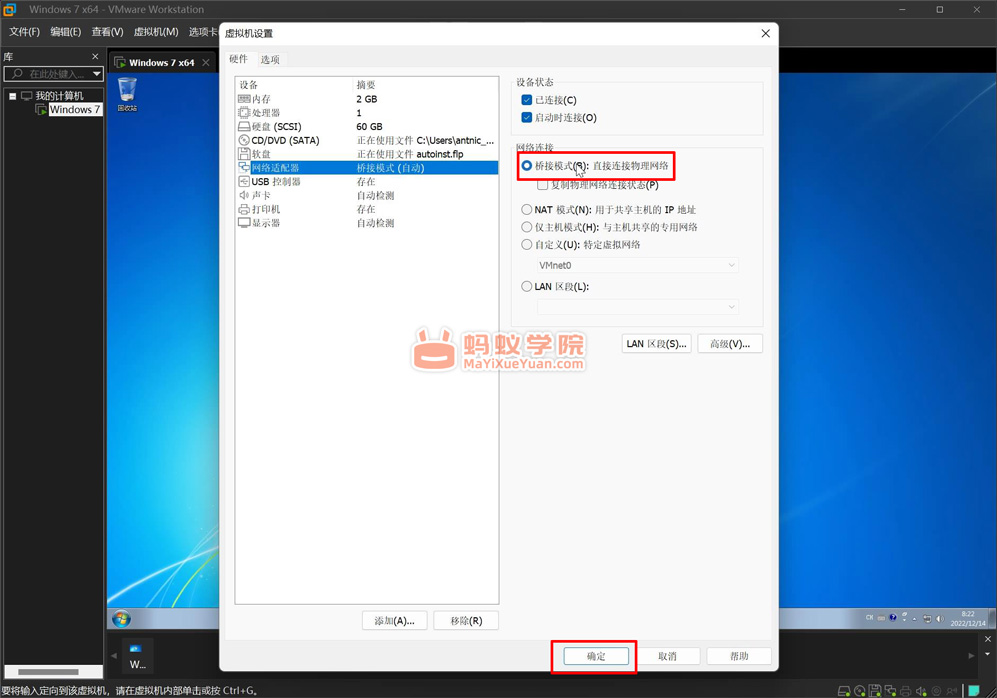Click the thumbnail bar left scroll arrow
997x698 pixels.
(114, 655)
